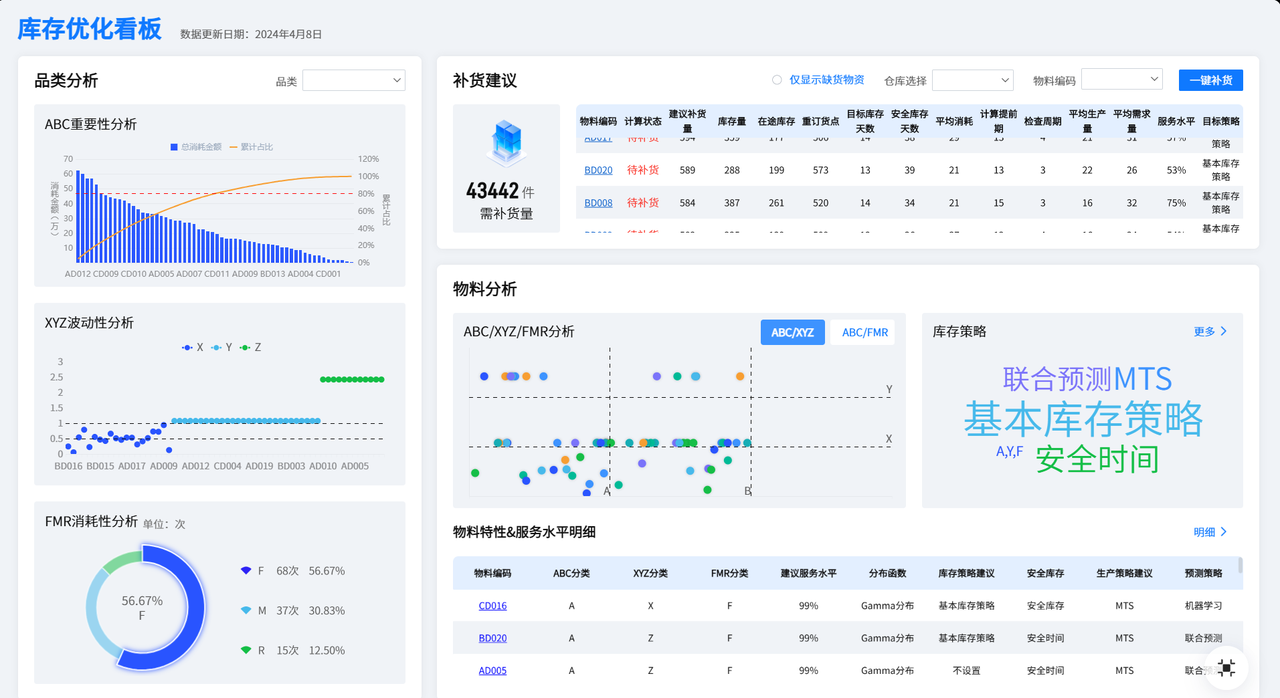Open BD020 link in service level details
1280x698 pixels.
[x=492, y=638]
